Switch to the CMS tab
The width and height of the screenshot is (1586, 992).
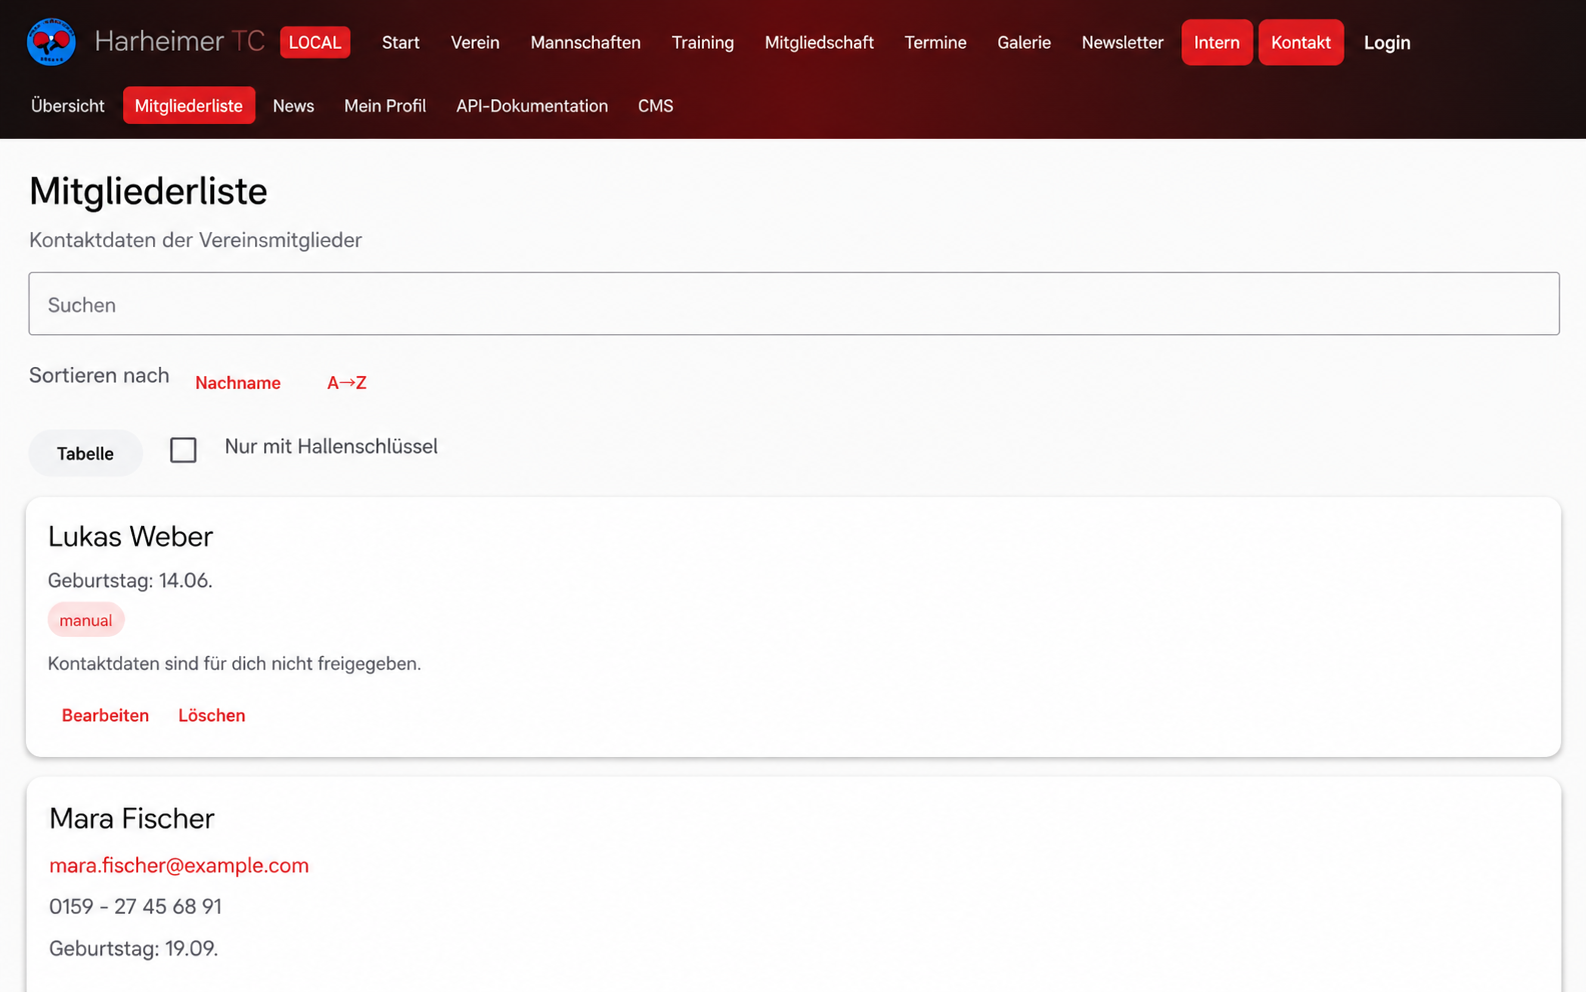coord(656,106)
